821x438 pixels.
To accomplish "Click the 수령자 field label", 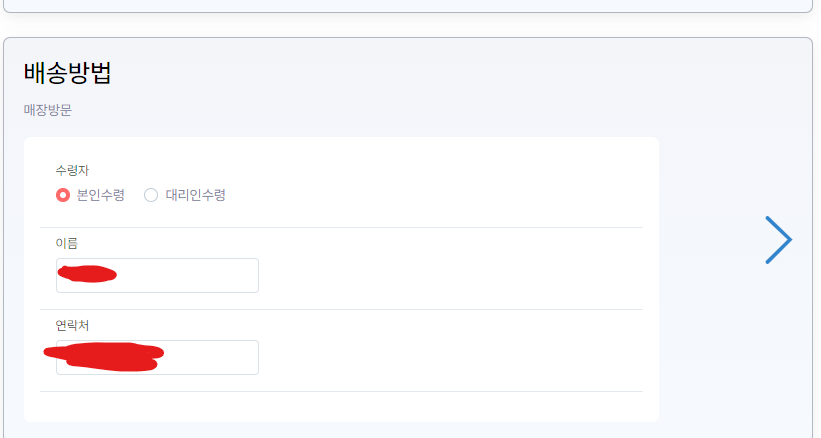I will (x=72, y=170).
